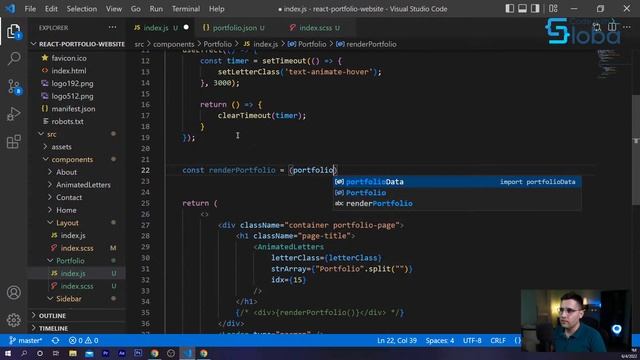The width and height of the screenshot is (640, 360).
Task: Toggle secondary side bar layout icon
Action: click(x=535, y=9)
